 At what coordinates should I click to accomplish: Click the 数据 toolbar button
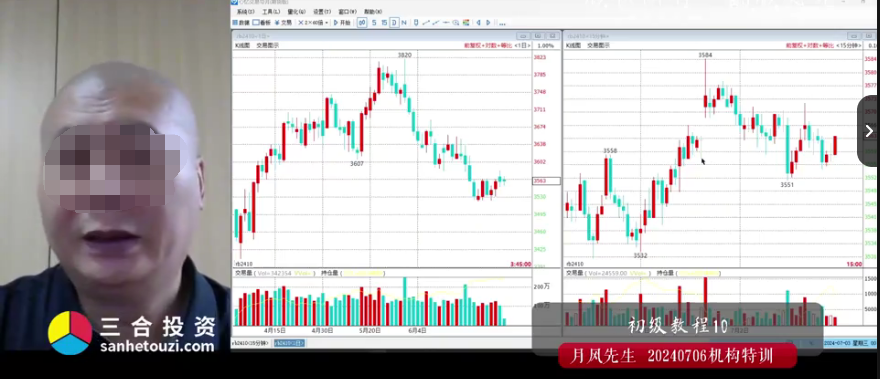point(241,22)
